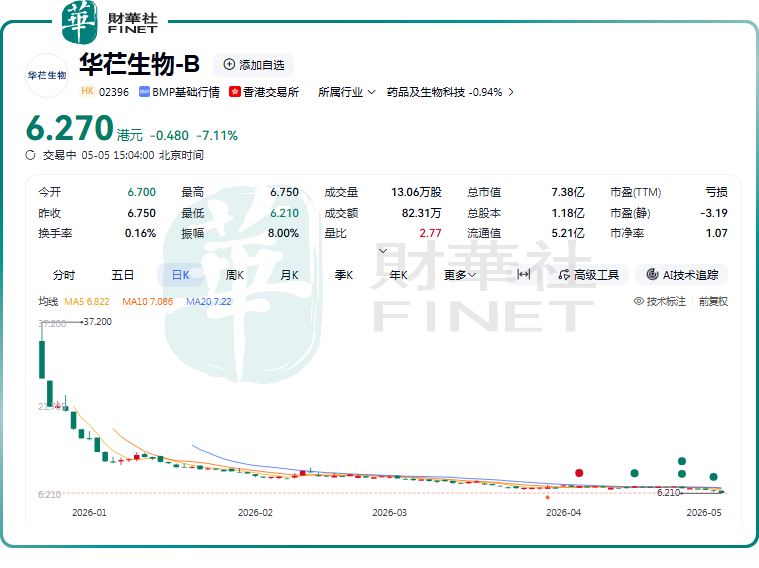Click the stock code 02396
759x568 pixels.
pos(114,92)
